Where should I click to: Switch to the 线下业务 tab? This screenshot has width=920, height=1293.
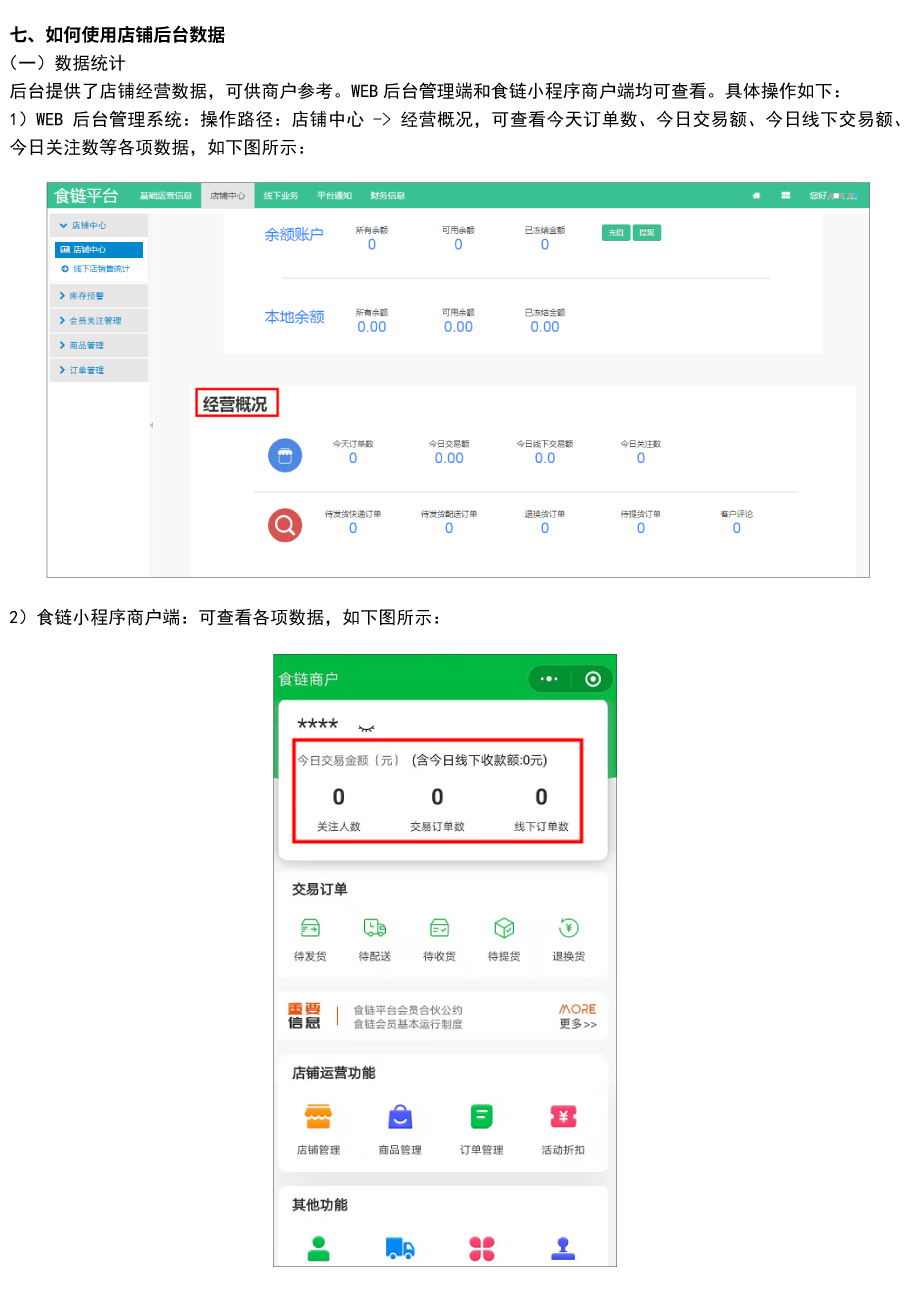point(280,196)
